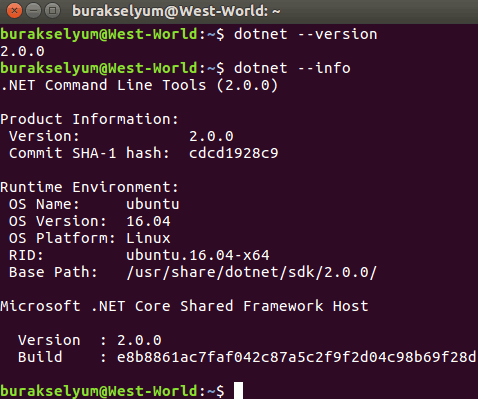Viewport: 478px width, 399px height.
Task: Click the OS Version value '16.04'
Action: point(148,221)
